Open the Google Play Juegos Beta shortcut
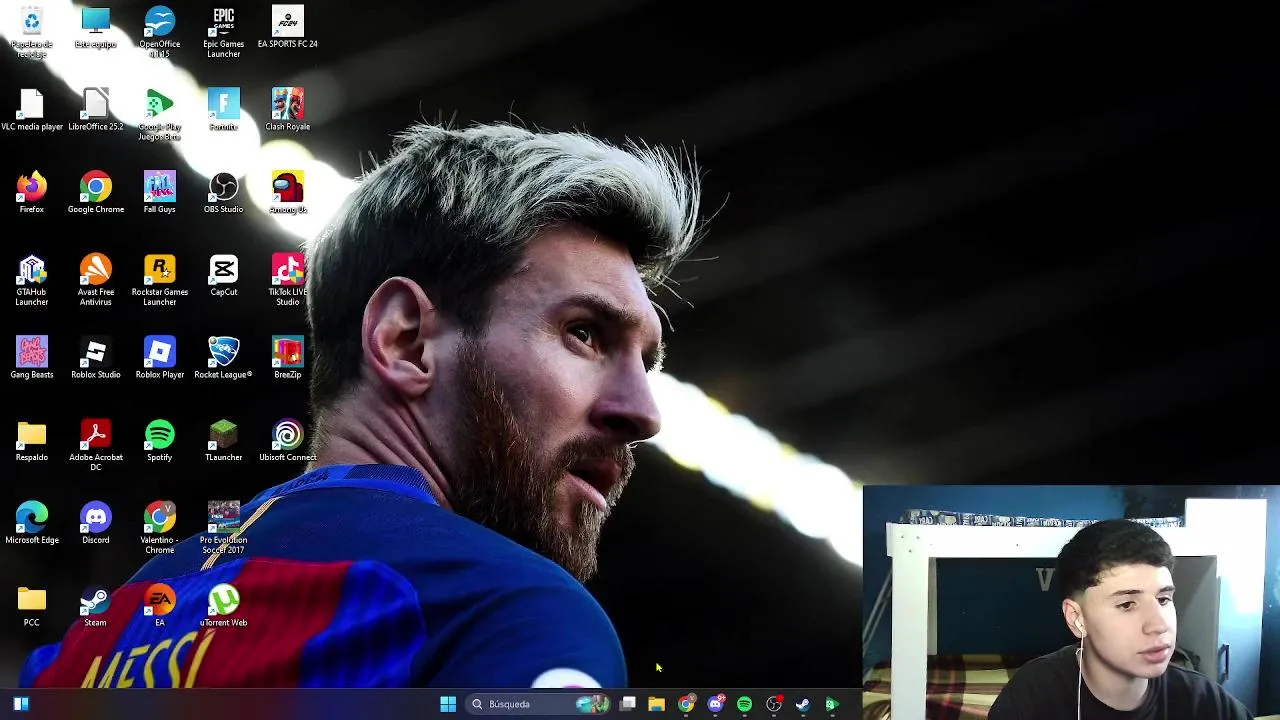This screenshot has height=720, width=1280. [x=160, y=115]
